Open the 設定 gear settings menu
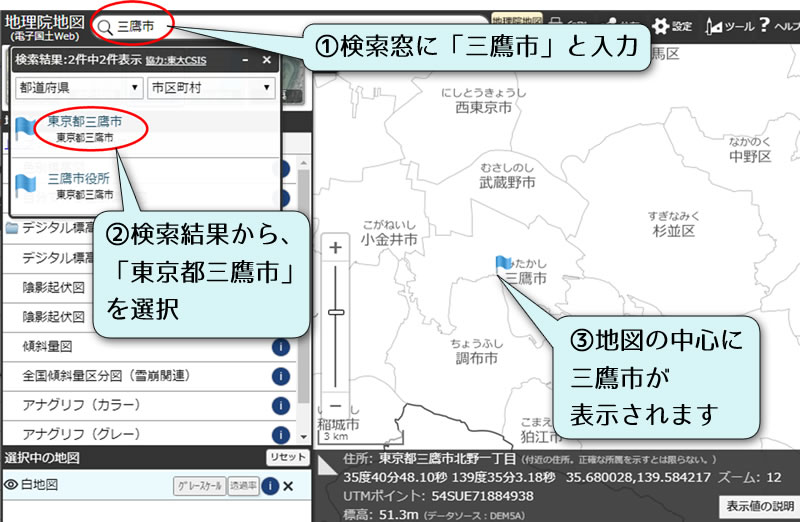 [x=672, y=26]
